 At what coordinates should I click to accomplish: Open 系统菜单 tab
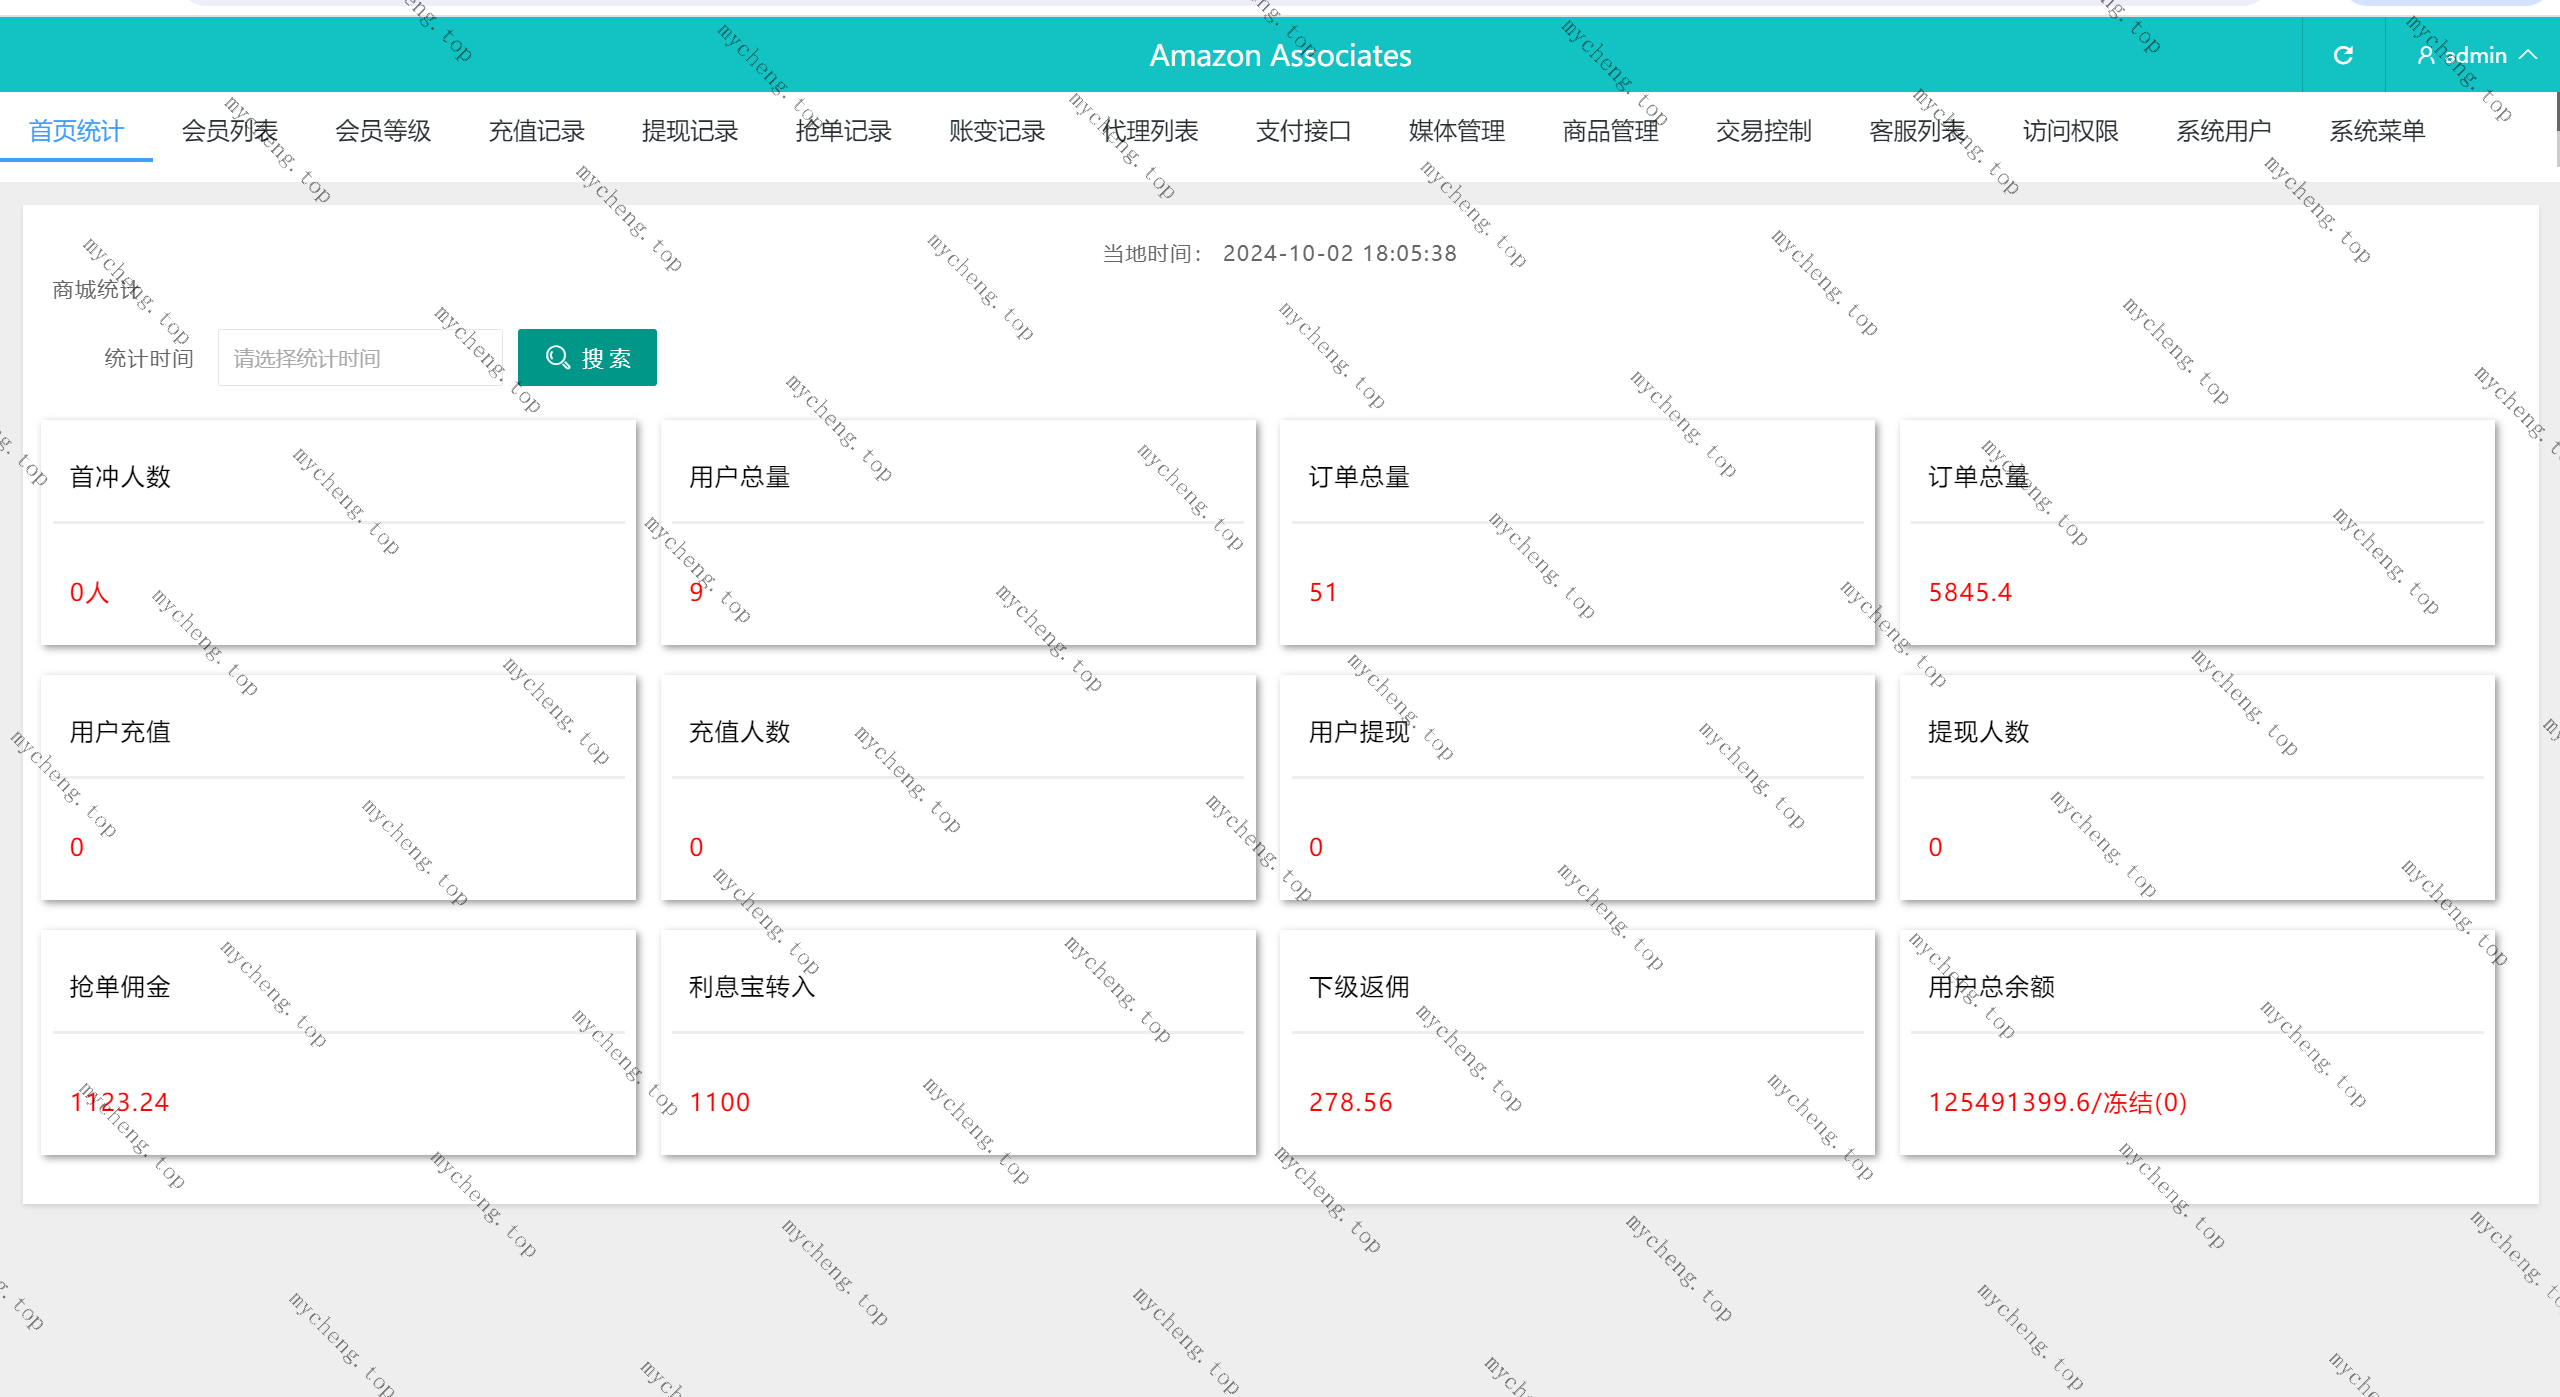tap(2378, 131)
